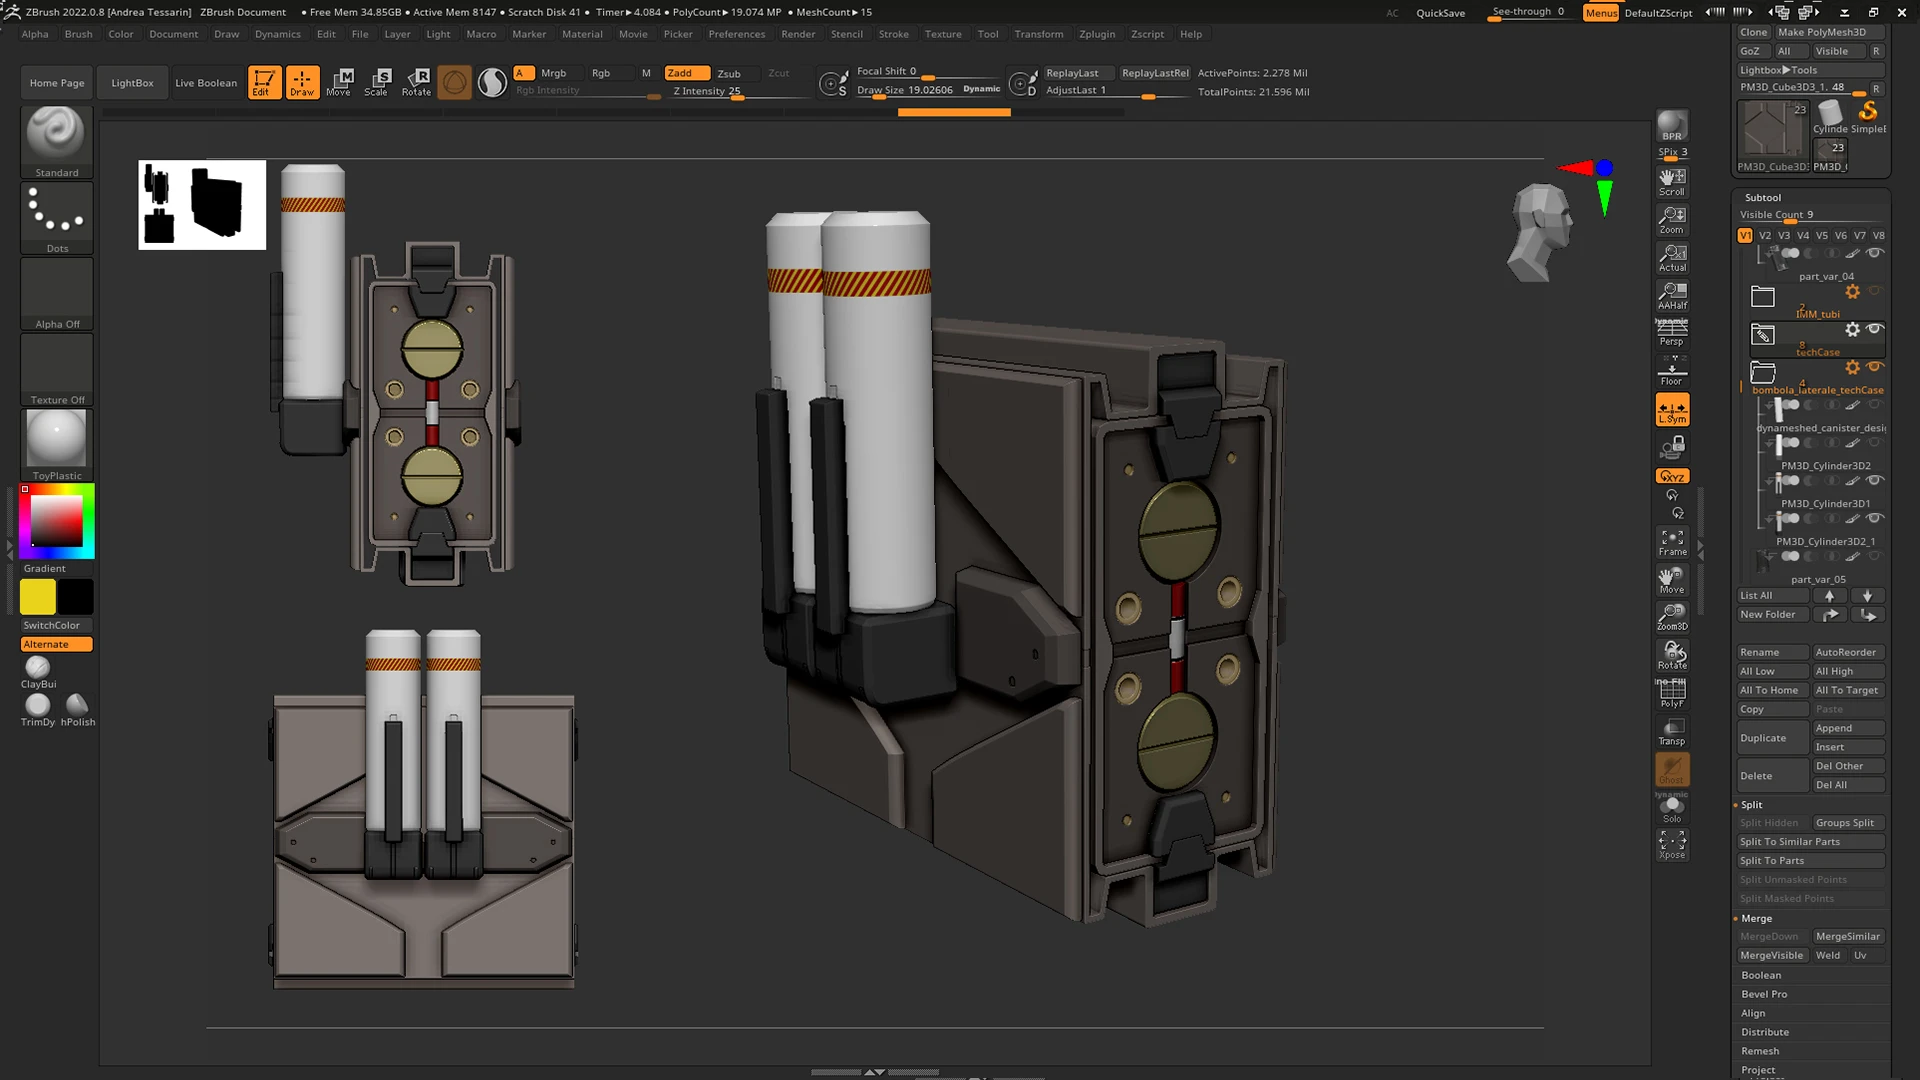Image resolution: width=1920 pixels, height=1080 pixels.
Task: Toggle Solo mode
Action: tap(1672, 807)
